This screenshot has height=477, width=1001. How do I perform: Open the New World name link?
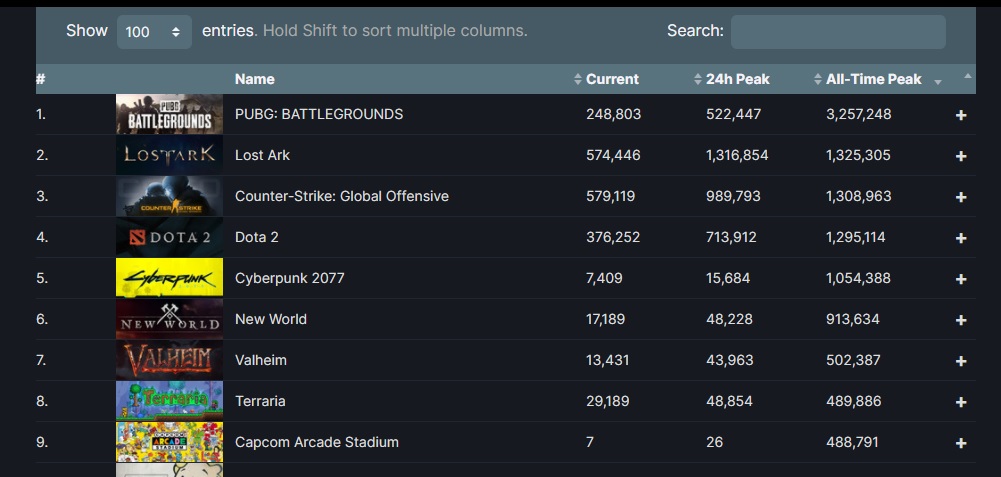click(x=271, y=319)
